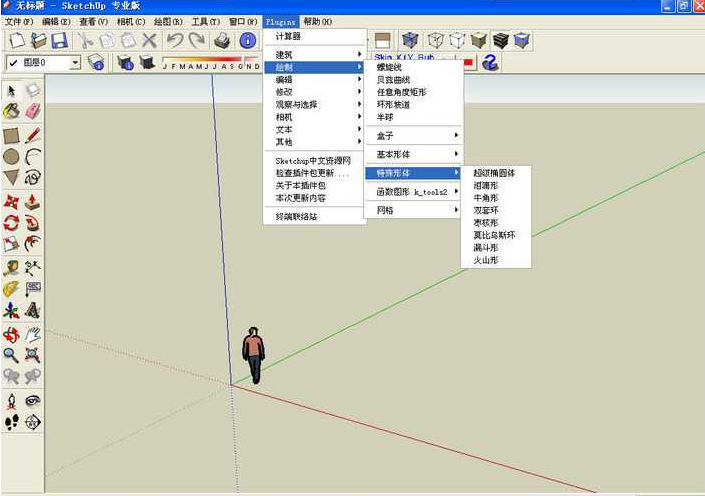
Task: Toggle the checkmark beside layer 图层0
Action: 12,63
